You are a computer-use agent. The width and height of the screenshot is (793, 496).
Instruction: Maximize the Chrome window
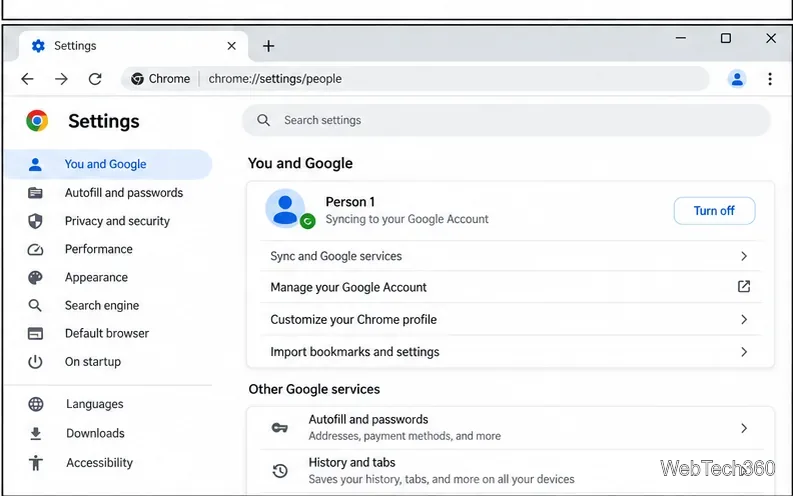point(726,38)
